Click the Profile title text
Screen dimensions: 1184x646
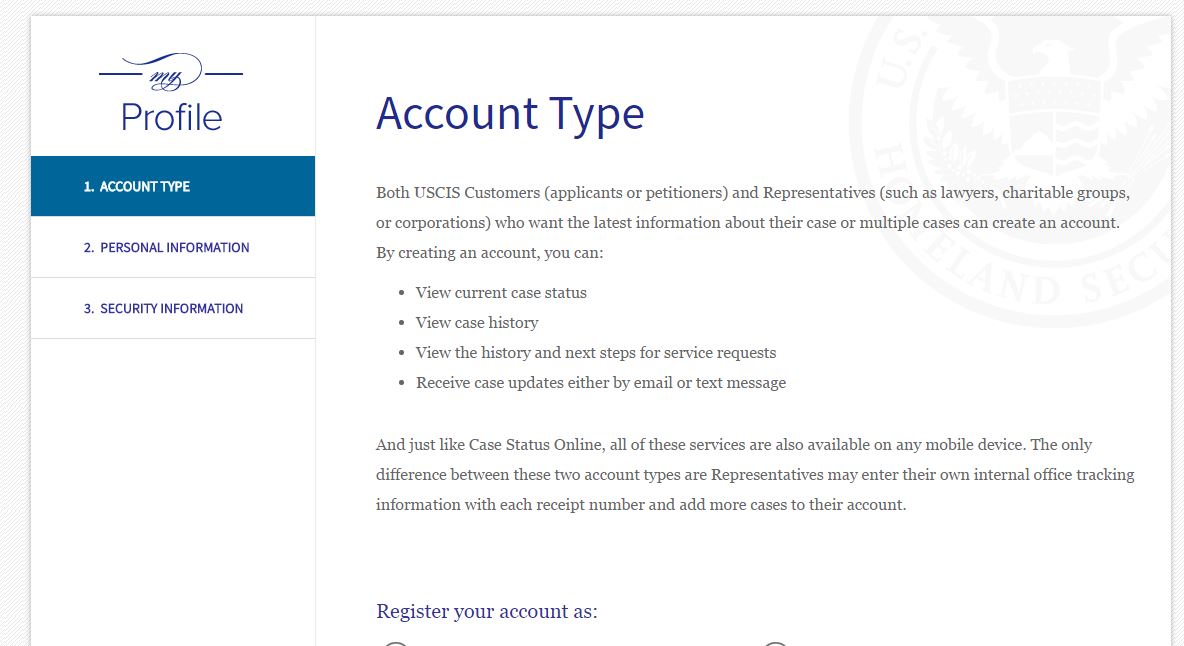coord(171,118)
